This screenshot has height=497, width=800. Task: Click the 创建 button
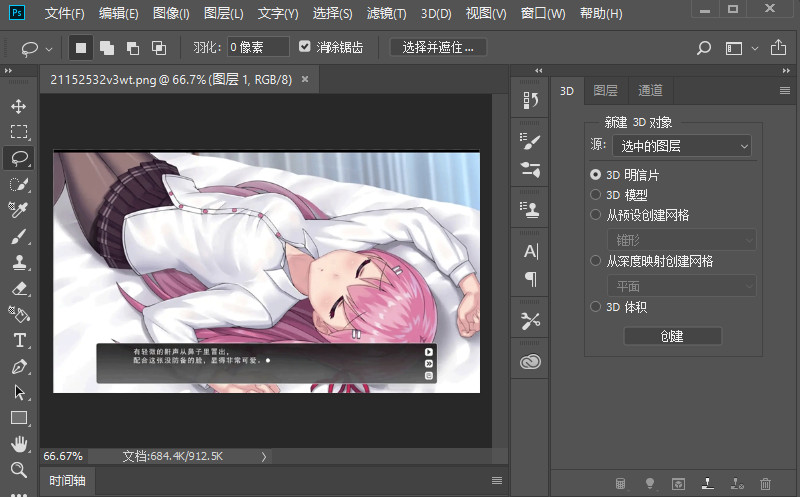672,336
